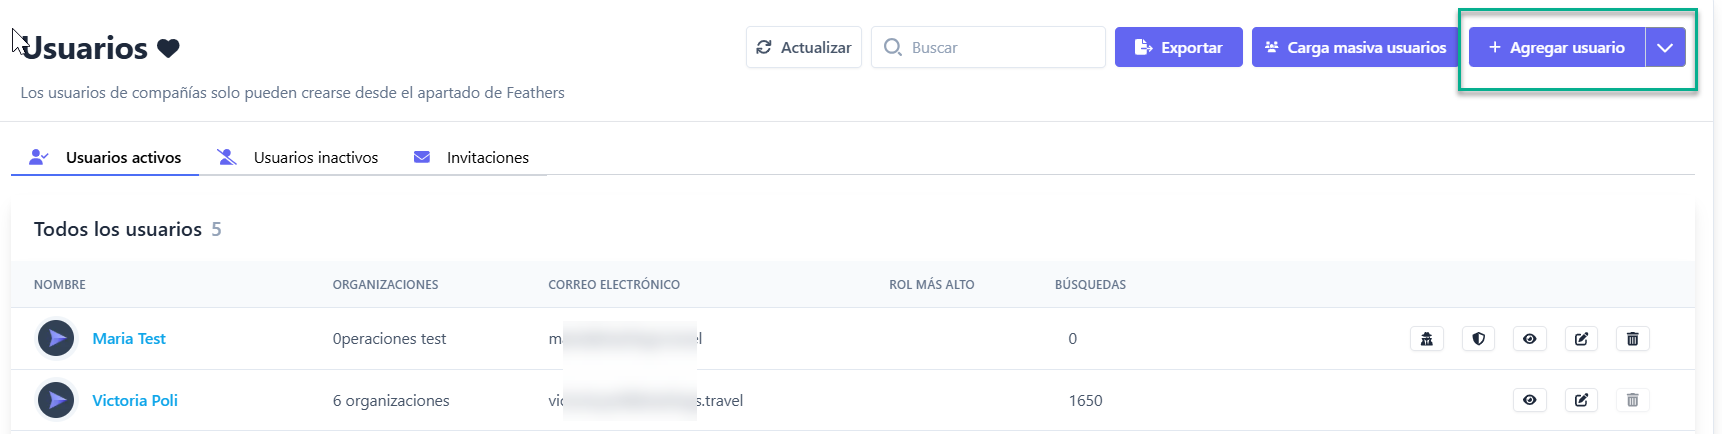Click Victoria Poli's avatar icon
The height and width of the screenshot is (434, 1722).
coord(56,401)
